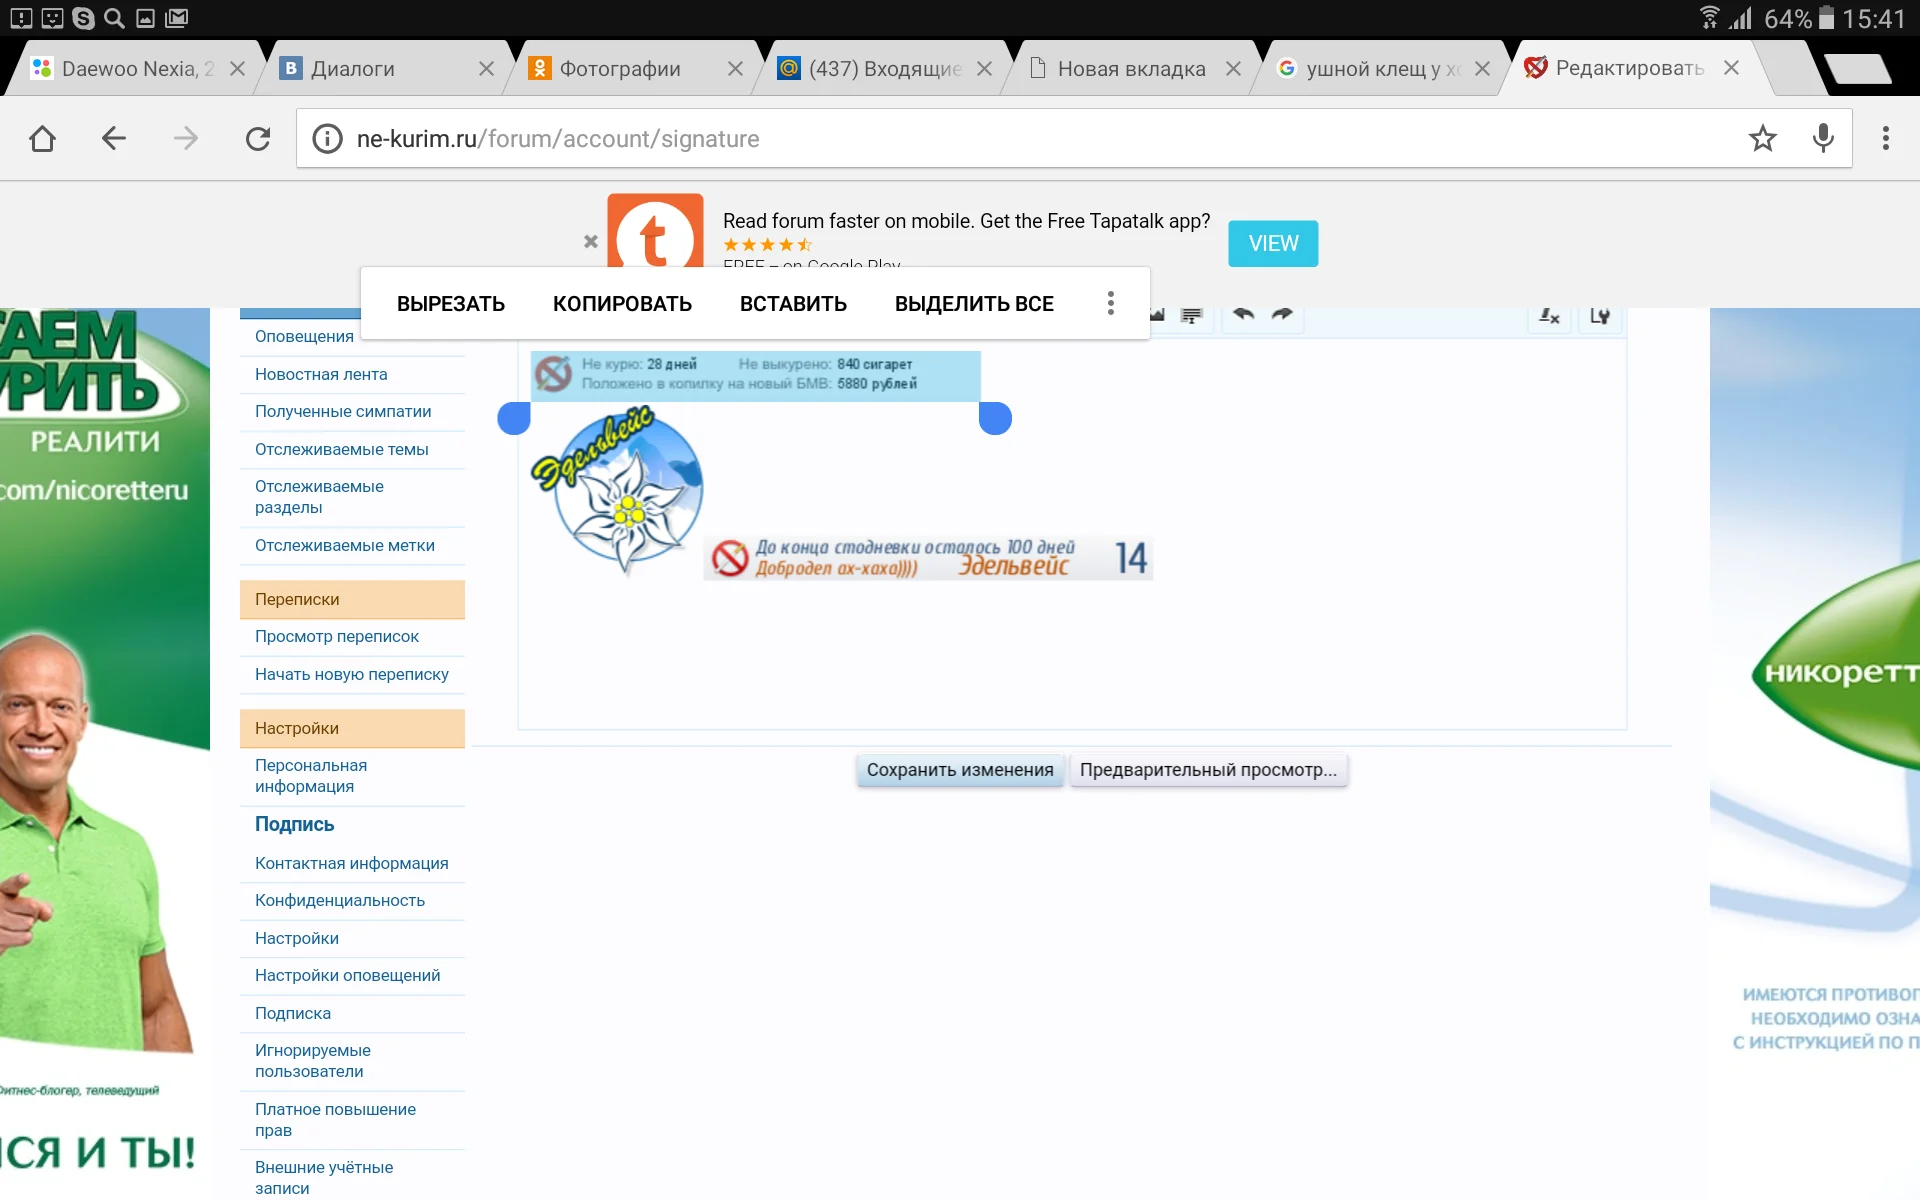Screen dimensions: 1920x1200
Task: Dismiss the Tapatalk banner
Action: pos(590,241)
